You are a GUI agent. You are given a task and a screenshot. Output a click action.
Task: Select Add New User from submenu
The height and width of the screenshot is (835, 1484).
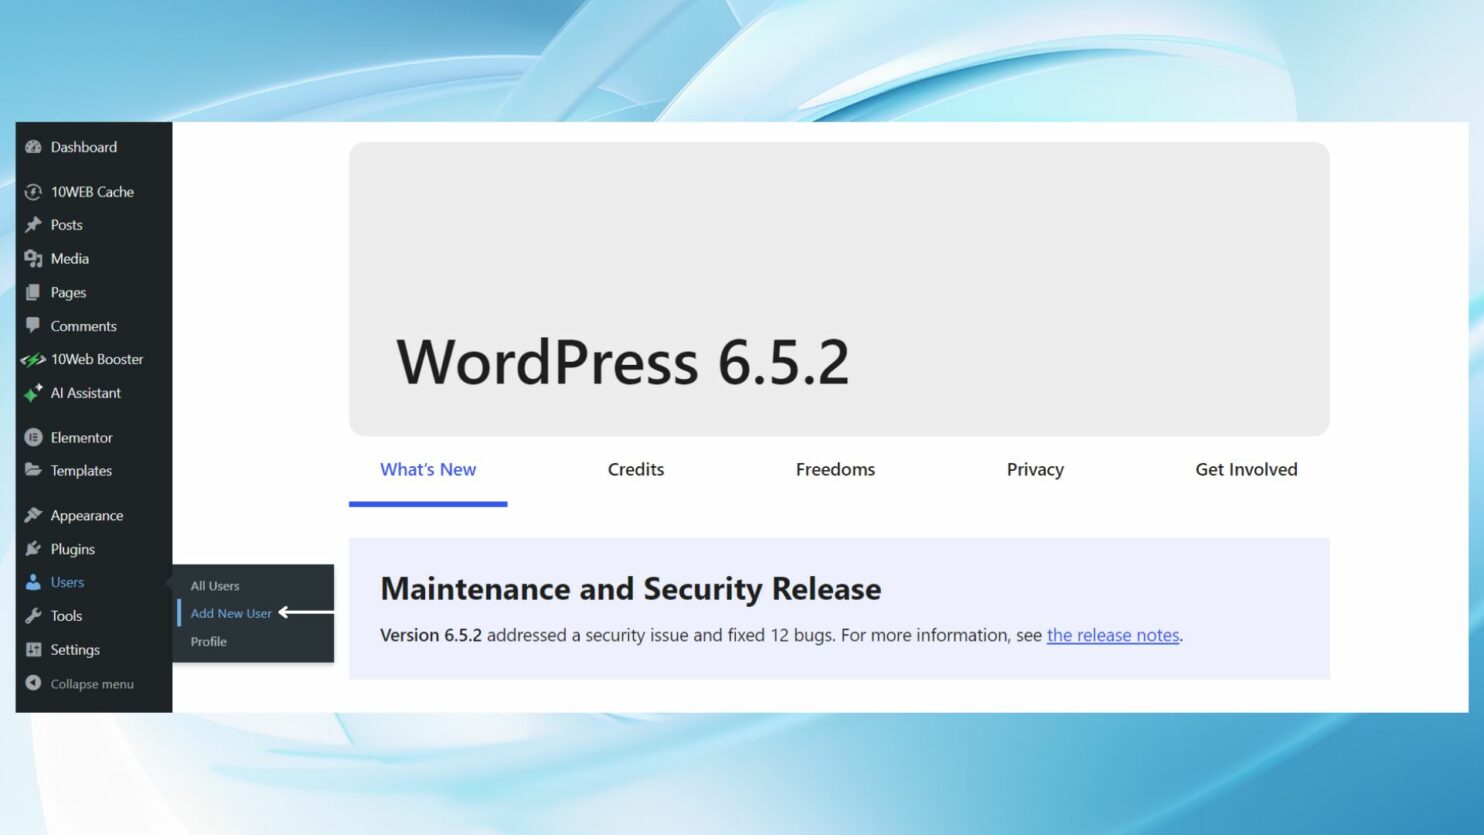(231, 612)
